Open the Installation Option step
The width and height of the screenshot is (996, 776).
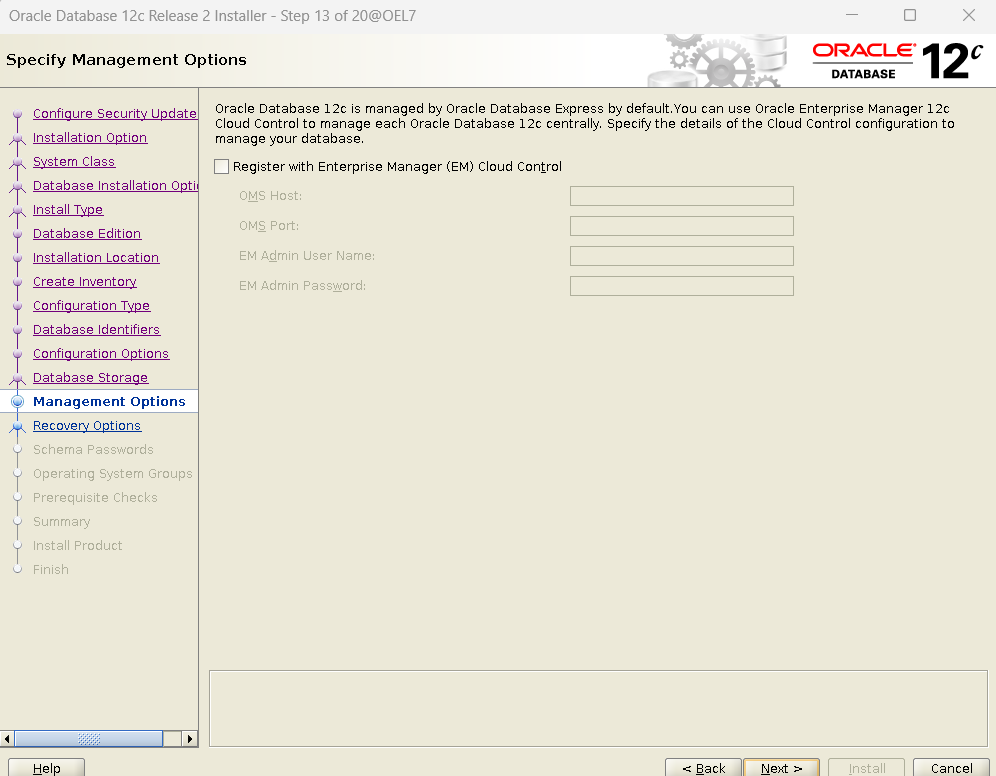tap(90, 138)
